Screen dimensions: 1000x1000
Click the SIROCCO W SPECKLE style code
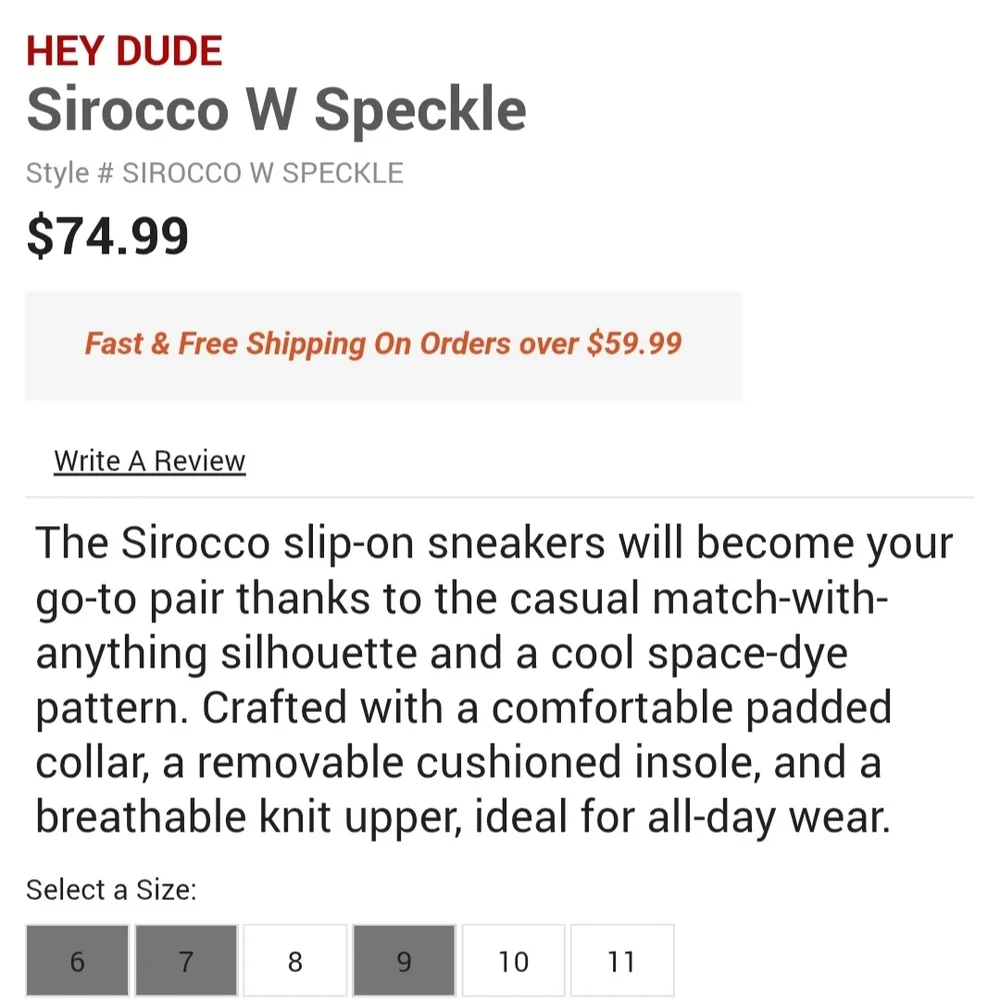(x=263, y=173)
